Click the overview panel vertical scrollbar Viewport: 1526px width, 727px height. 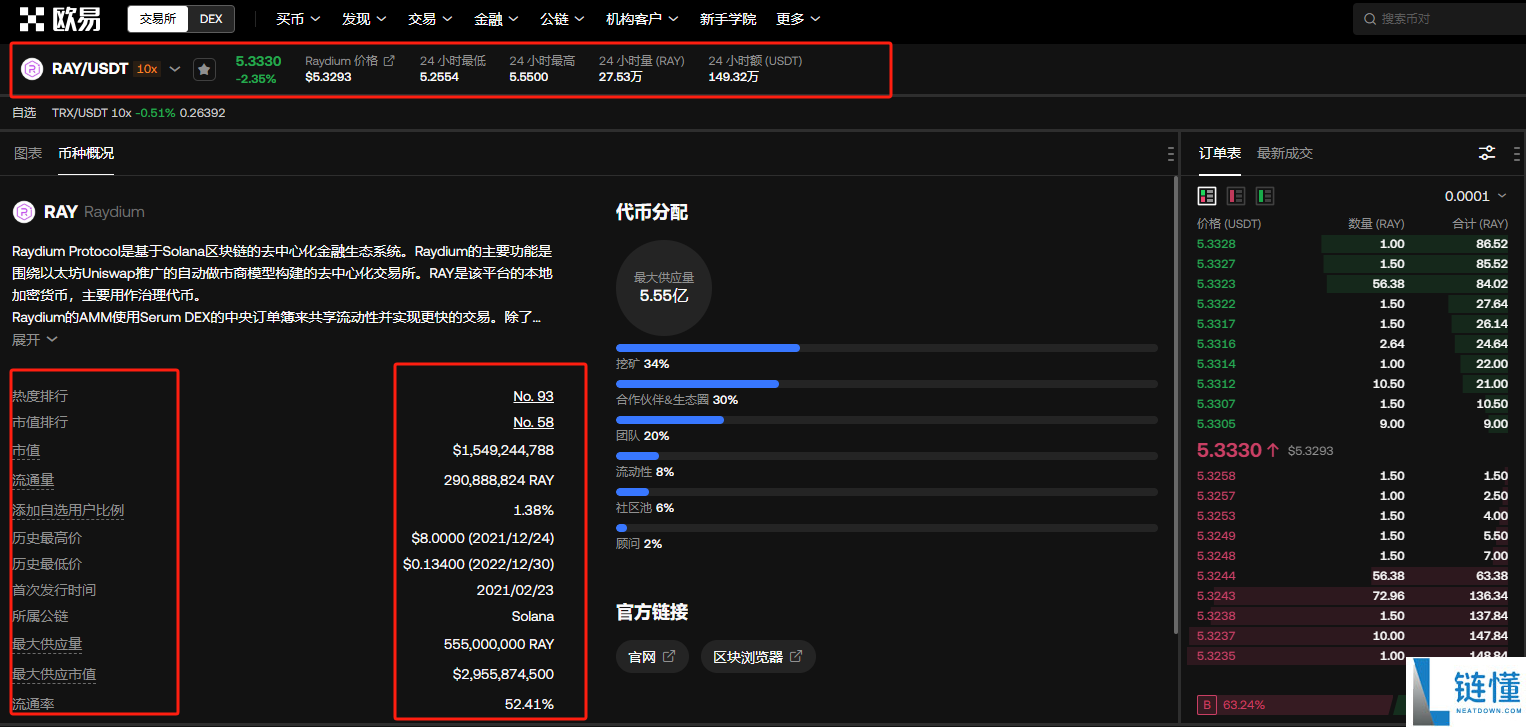point(1175,405)
